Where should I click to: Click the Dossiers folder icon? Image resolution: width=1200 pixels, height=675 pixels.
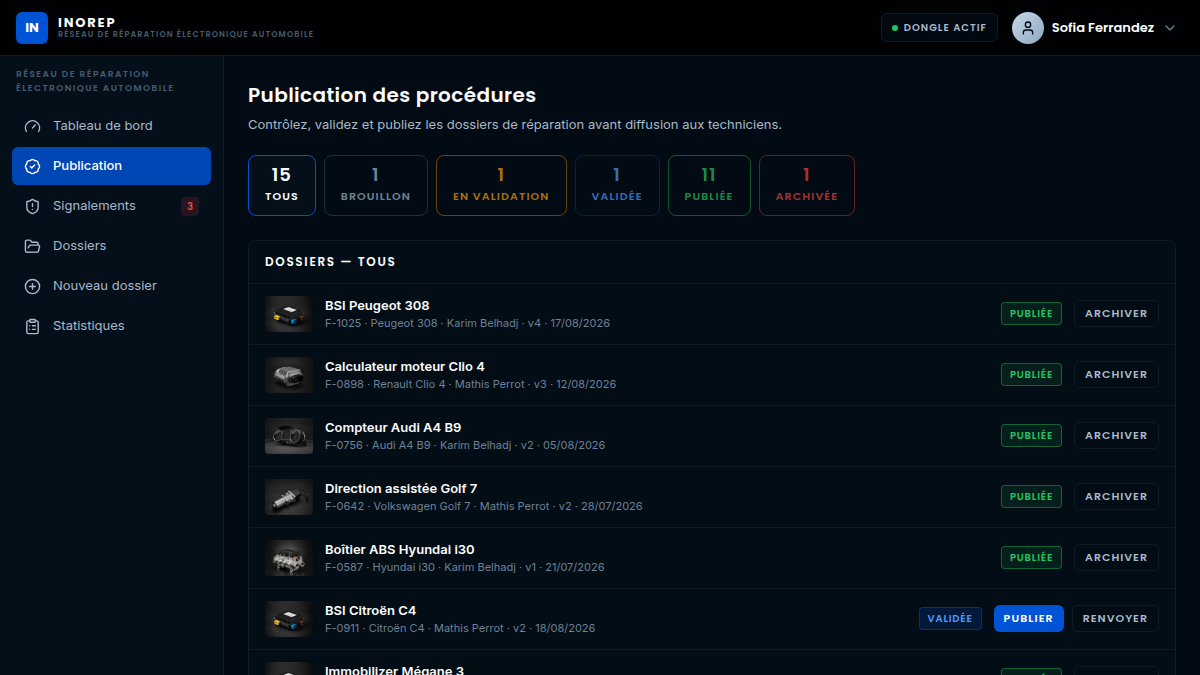pyautogui.click(x=32, y=246)
